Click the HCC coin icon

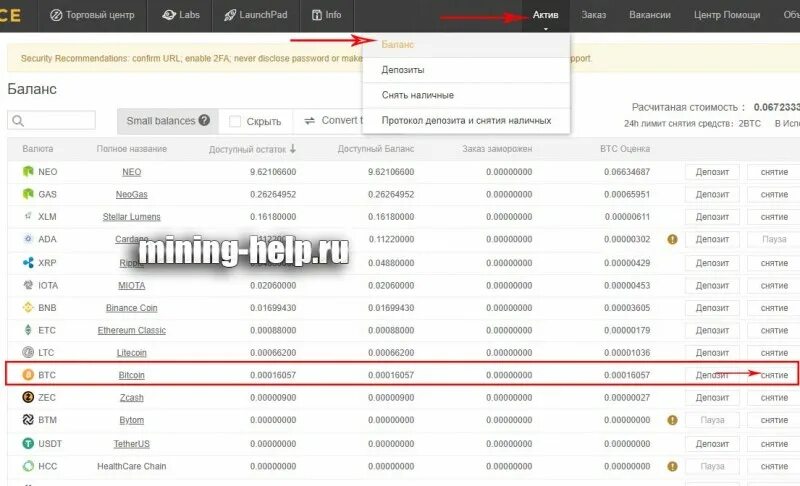(28, 466)
